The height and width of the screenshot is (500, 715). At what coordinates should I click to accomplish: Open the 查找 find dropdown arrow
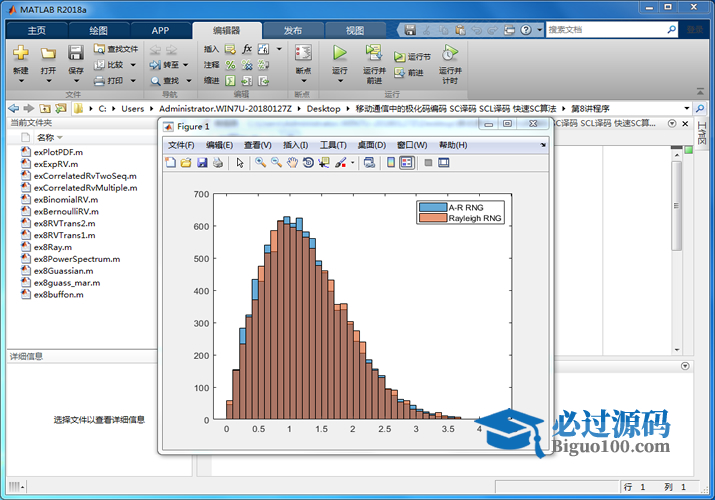pyautogui.click(x=189, y=81)
